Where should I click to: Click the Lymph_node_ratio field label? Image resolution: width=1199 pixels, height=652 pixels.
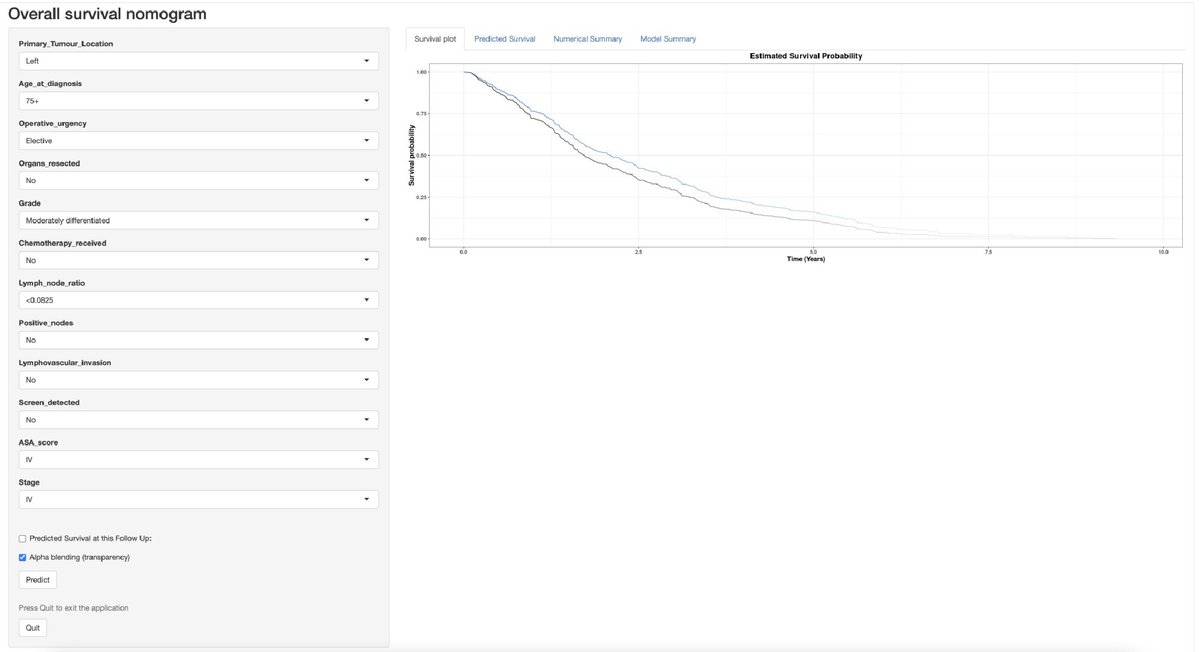[52, 283]
